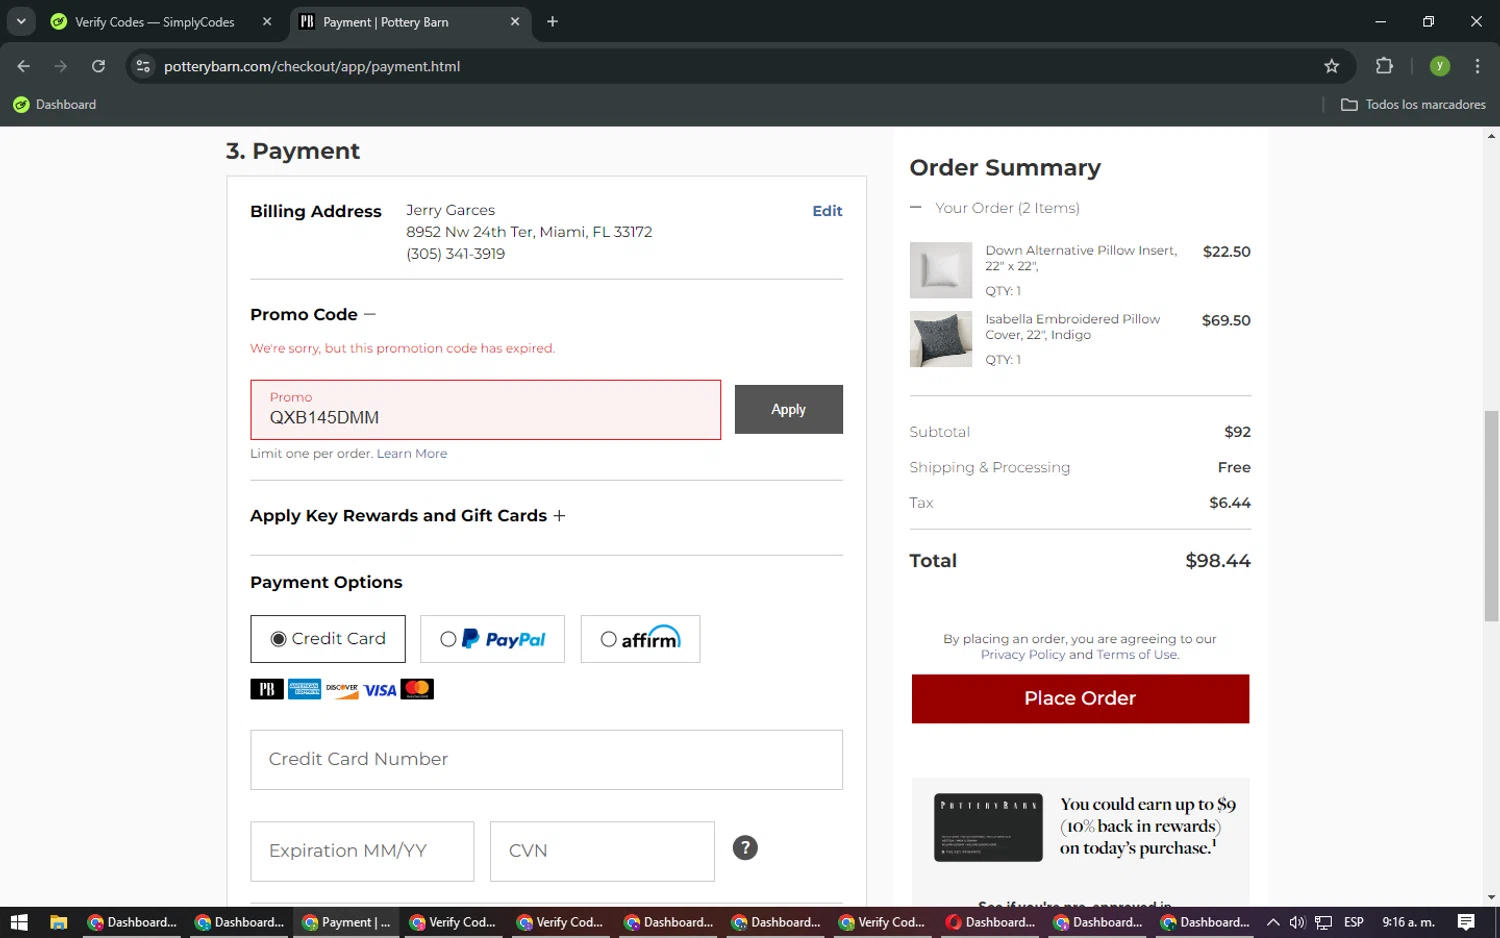Open the Learn More promo link
This screenshot has width=1500, height=938.
pyautogui.click(x=412, y=454)
